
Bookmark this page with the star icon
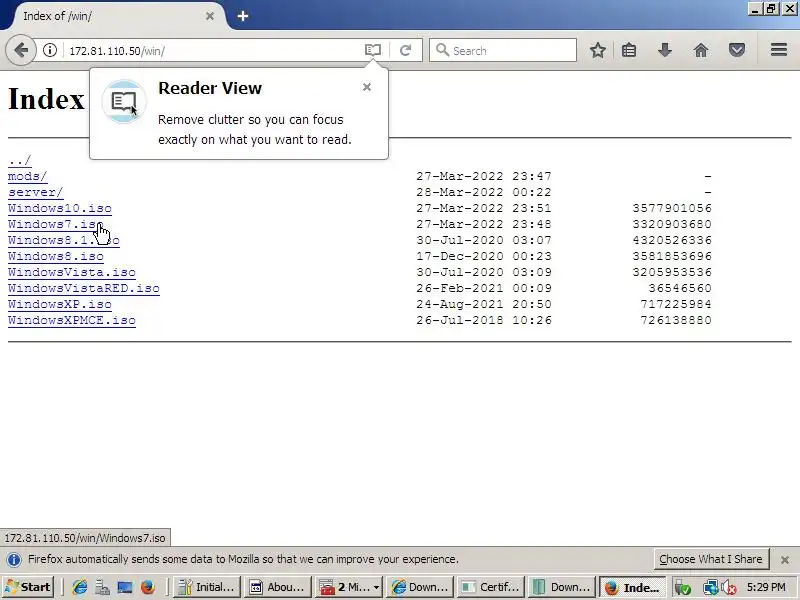point(597,50)
